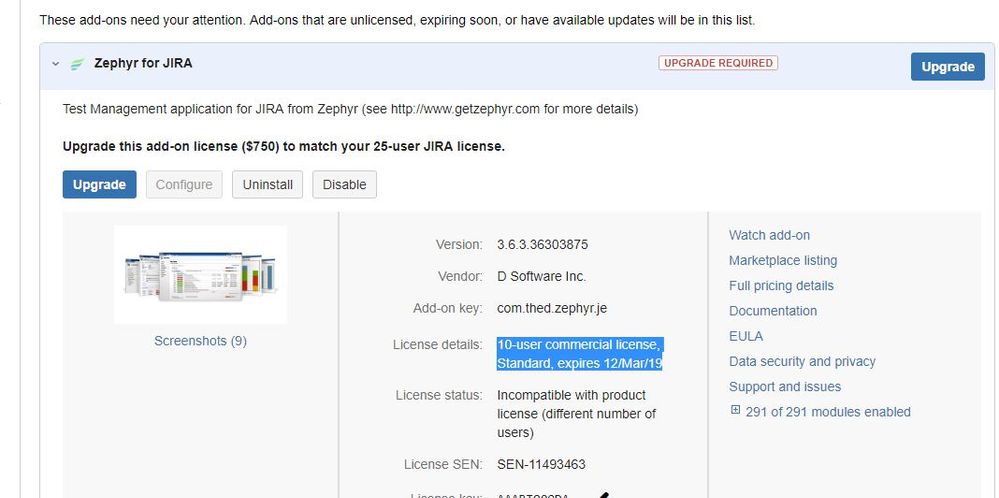Viewport: 999px width, 498px height.
Task: Click add-on key com.thed.zephyr.je
Action: (552, 308)
